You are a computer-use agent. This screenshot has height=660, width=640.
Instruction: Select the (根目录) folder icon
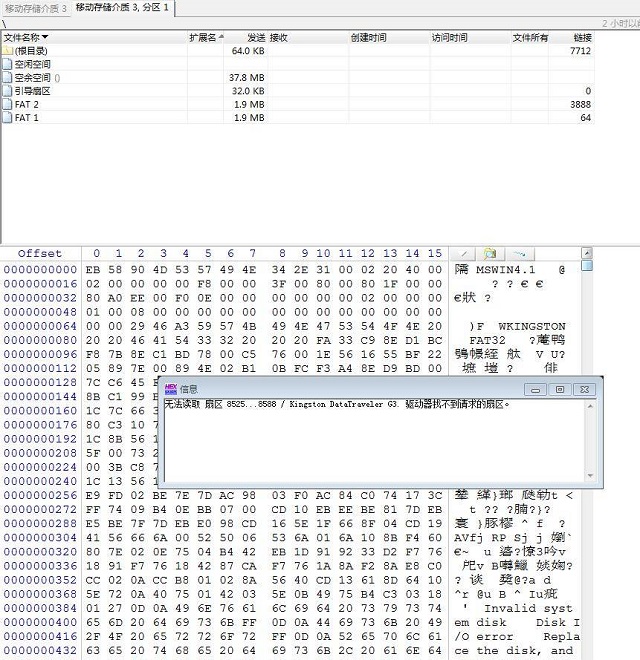coord(7,51)
